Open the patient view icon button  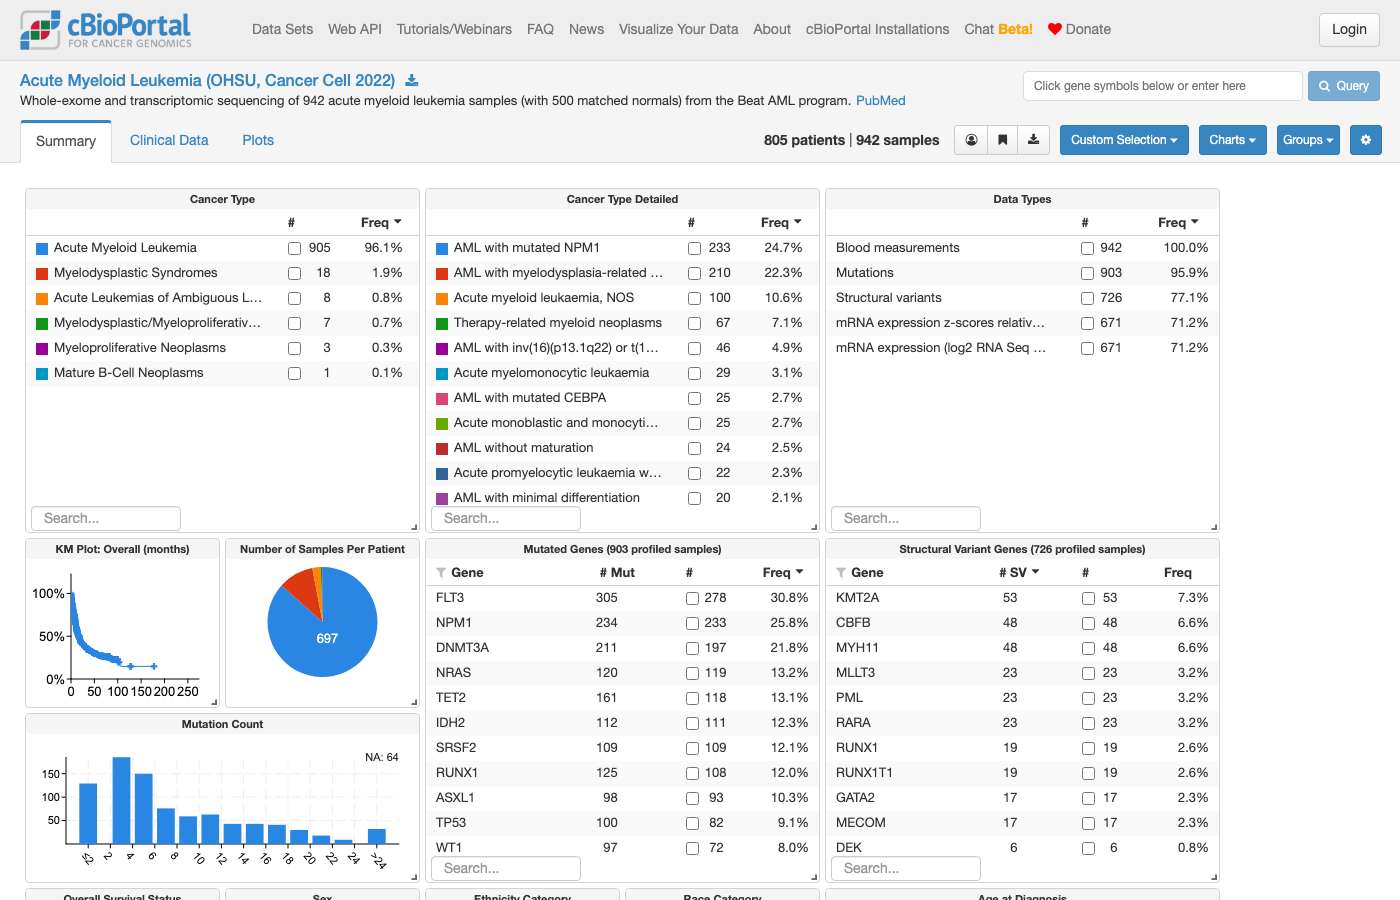point(971,140)
